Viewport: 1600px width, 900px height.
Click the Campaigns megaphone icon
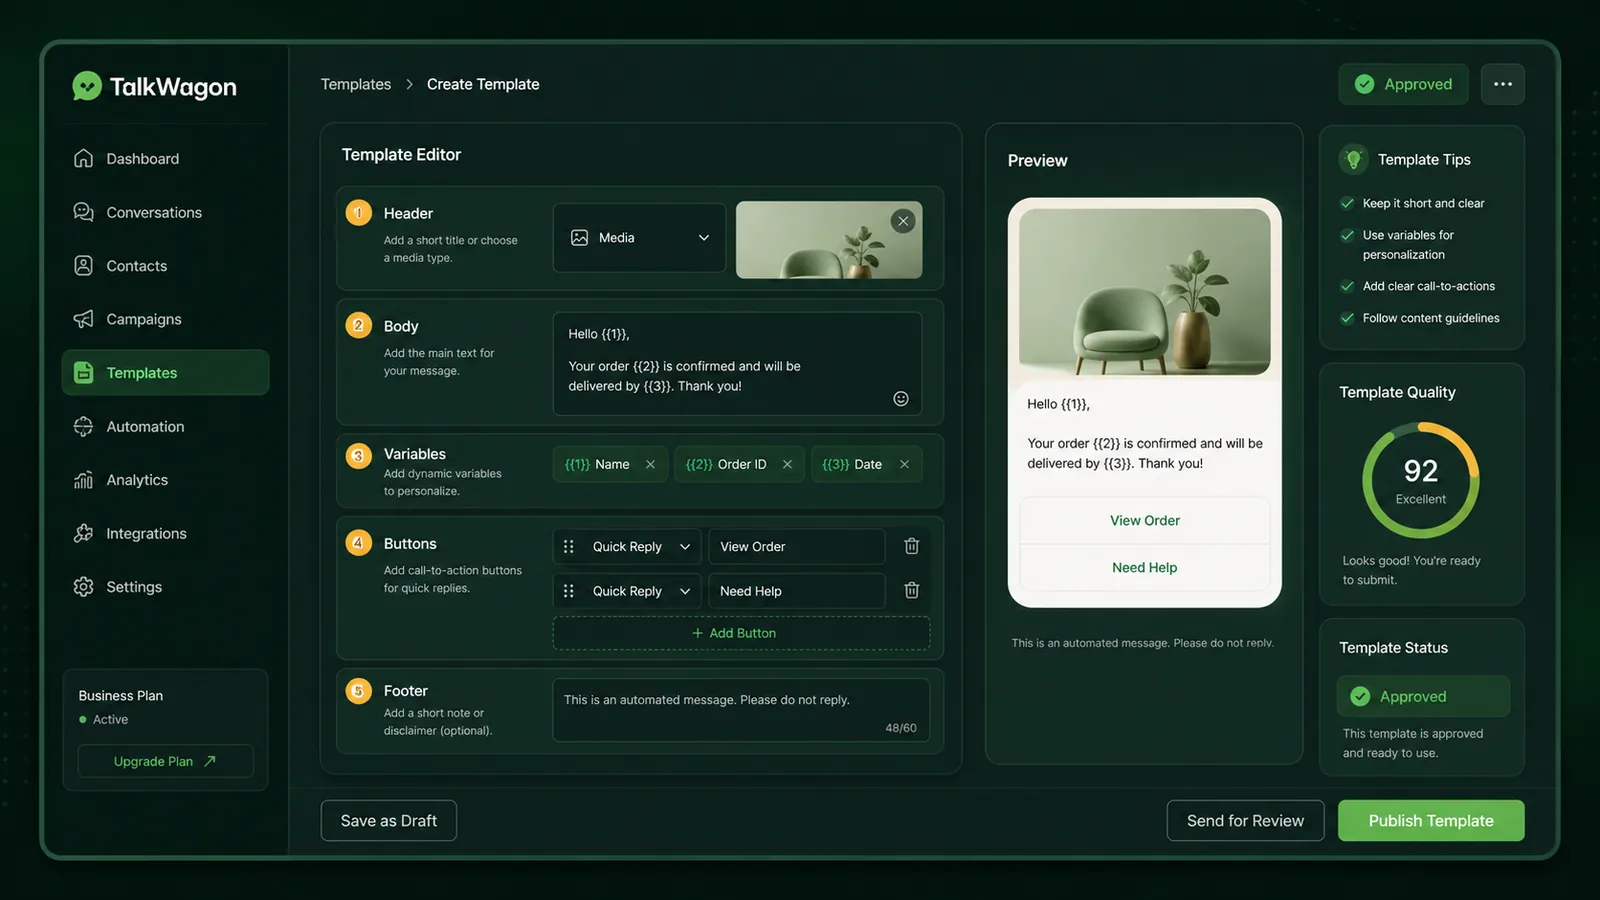point(84,319)
